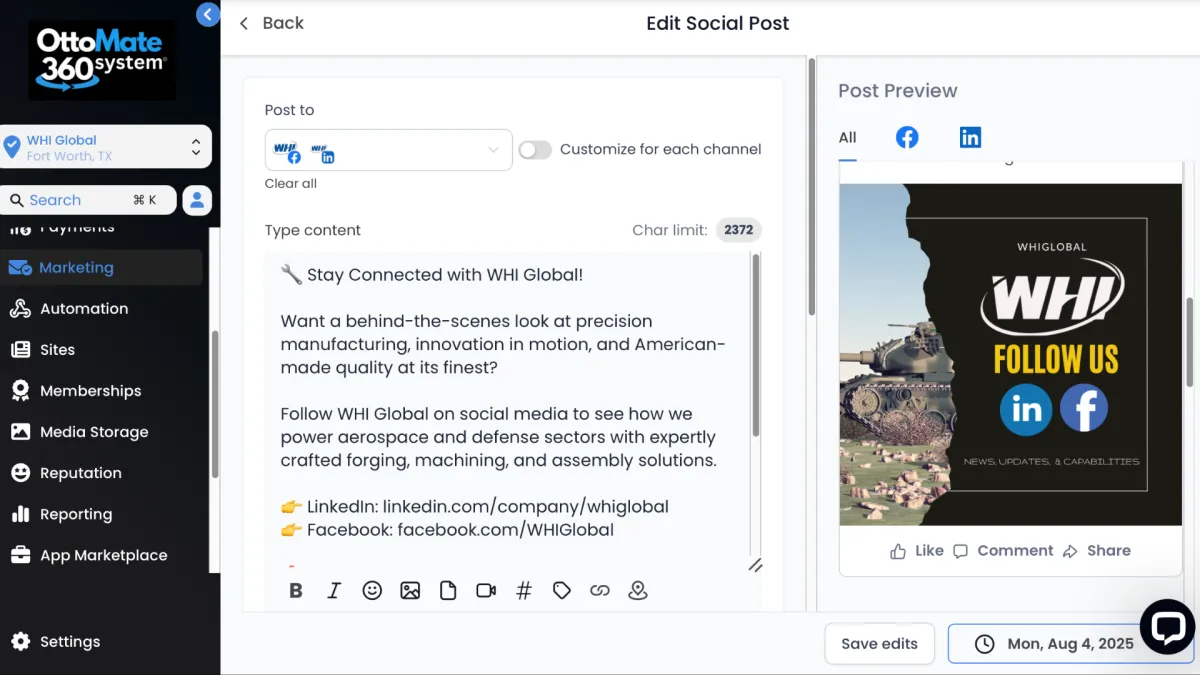Apply bold formatting
The image size is (1200, 675).
(x=296, y=591)
